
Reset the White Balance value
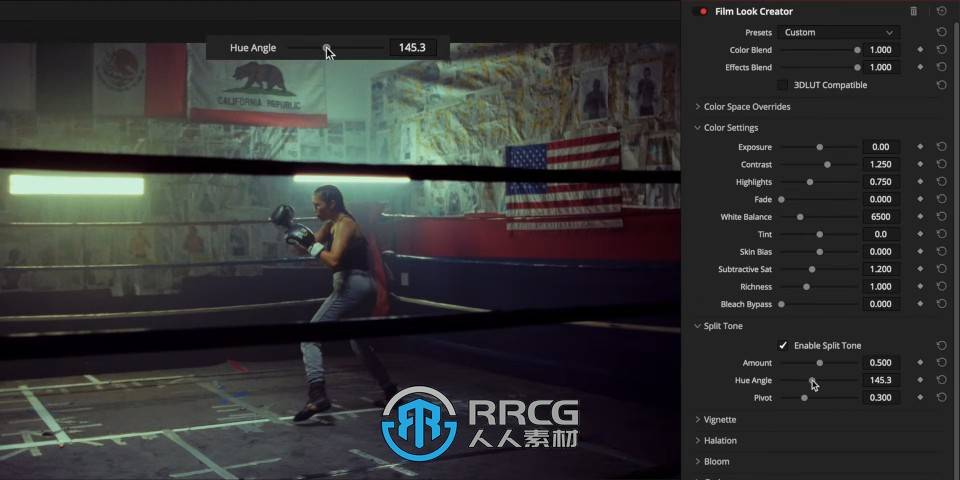click(941, 217)
